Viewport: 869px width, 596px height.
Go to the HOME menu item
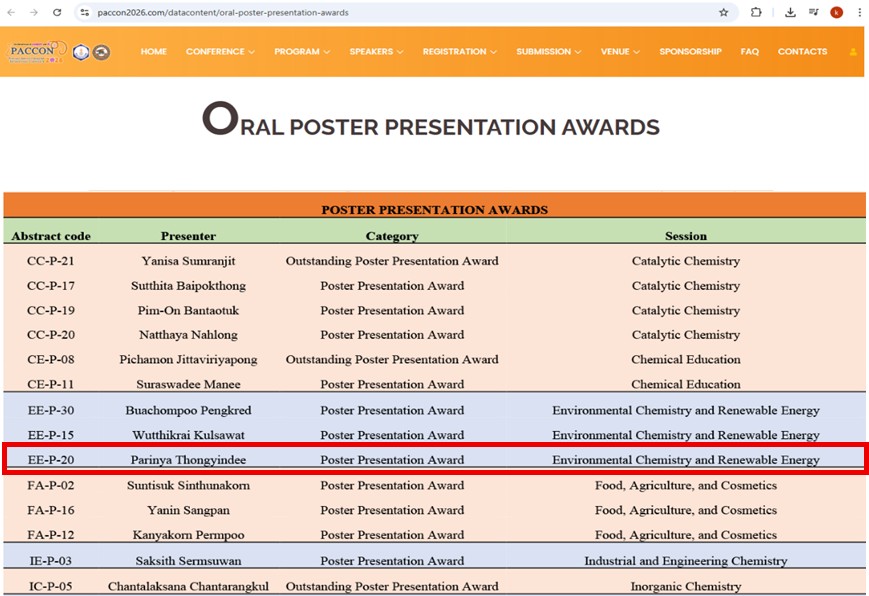click(154, 52)
